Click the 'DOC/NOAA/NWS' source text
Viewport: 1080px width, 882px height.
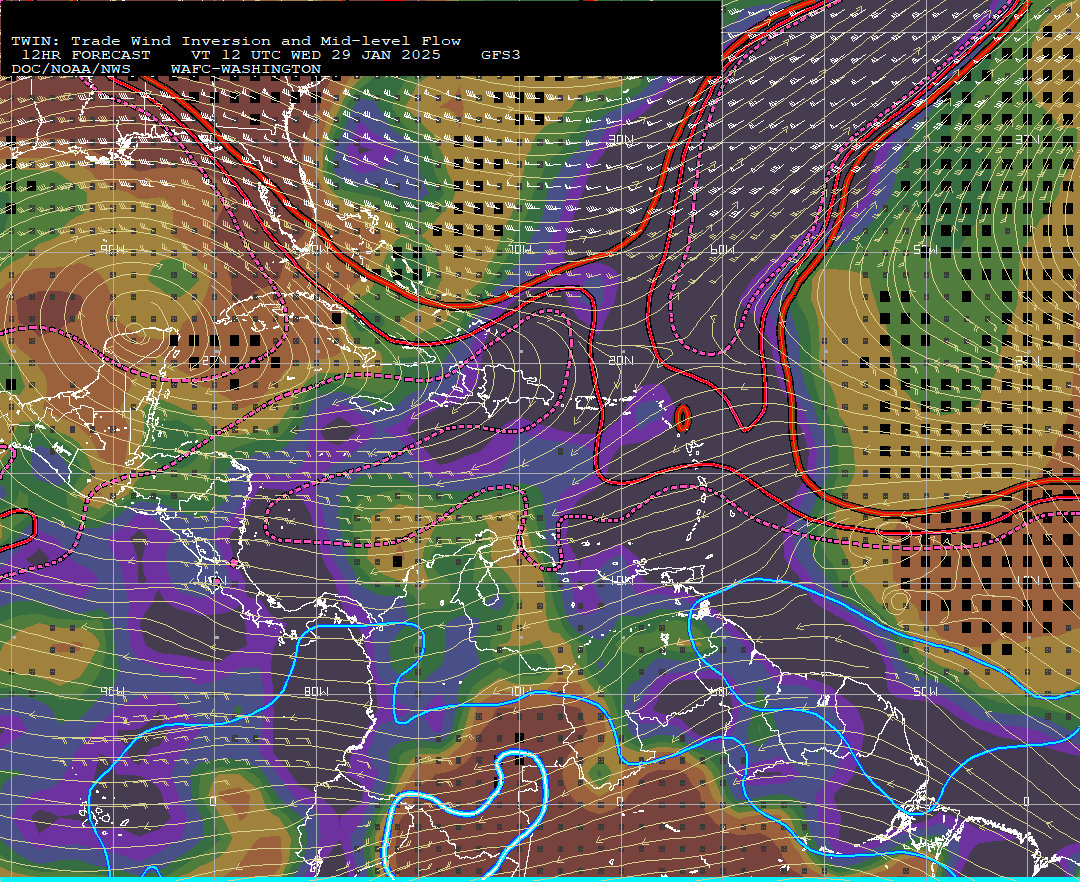tap(71, 70)
